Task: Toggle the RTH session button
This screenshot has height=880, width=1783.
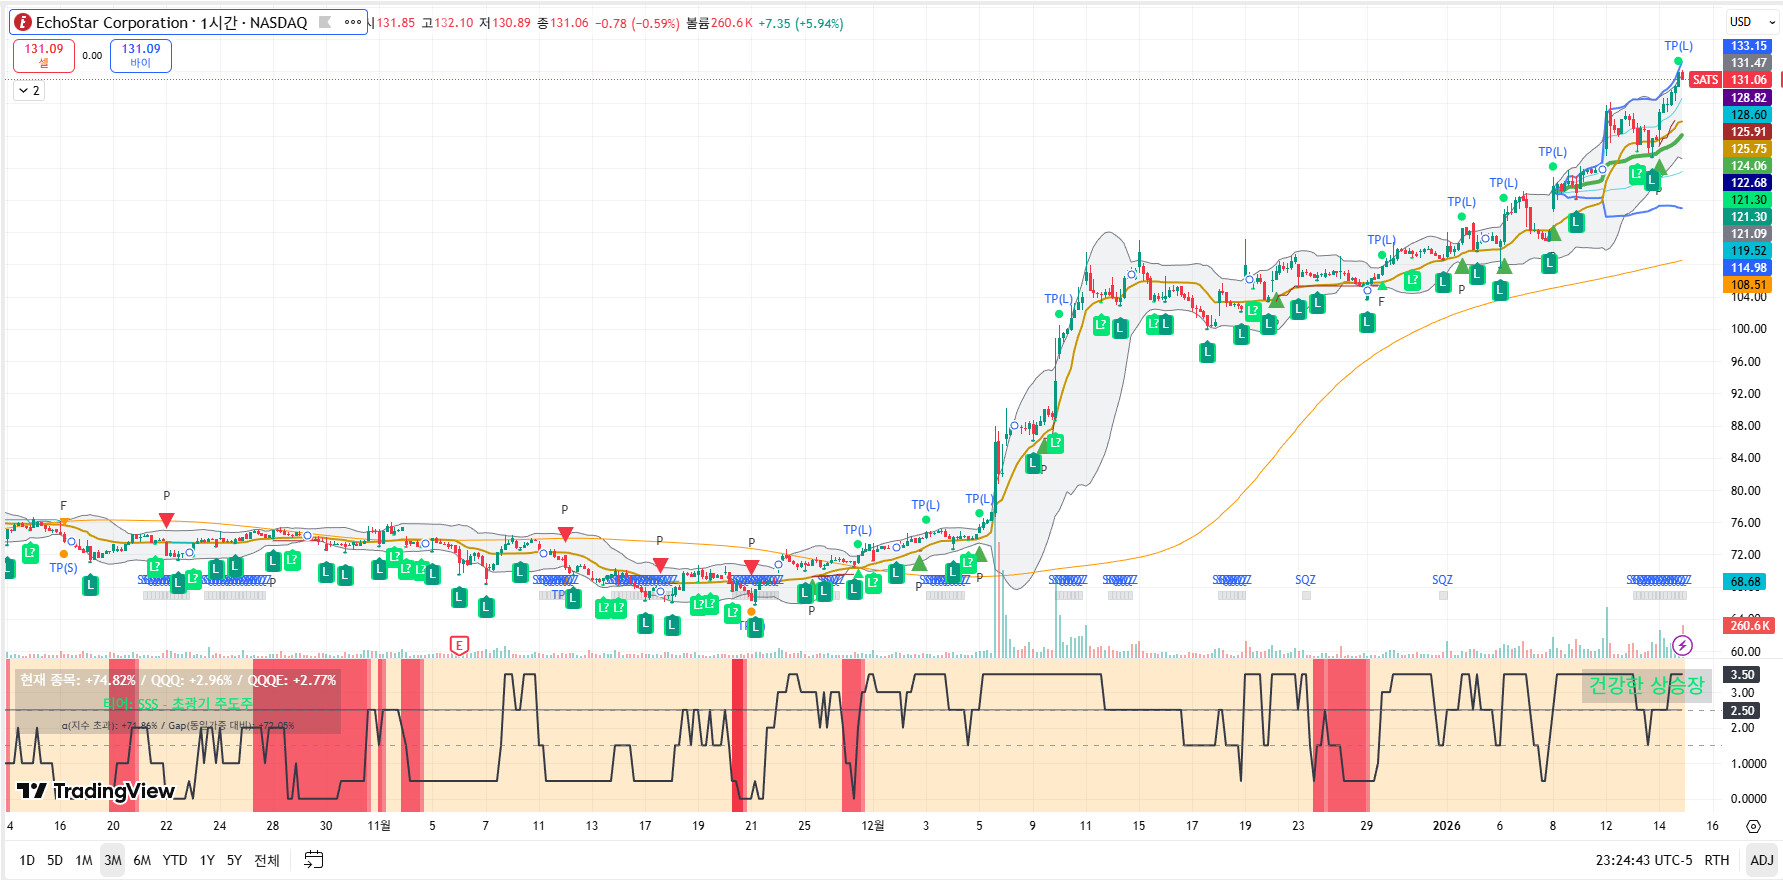Action: pos(1717,860)
